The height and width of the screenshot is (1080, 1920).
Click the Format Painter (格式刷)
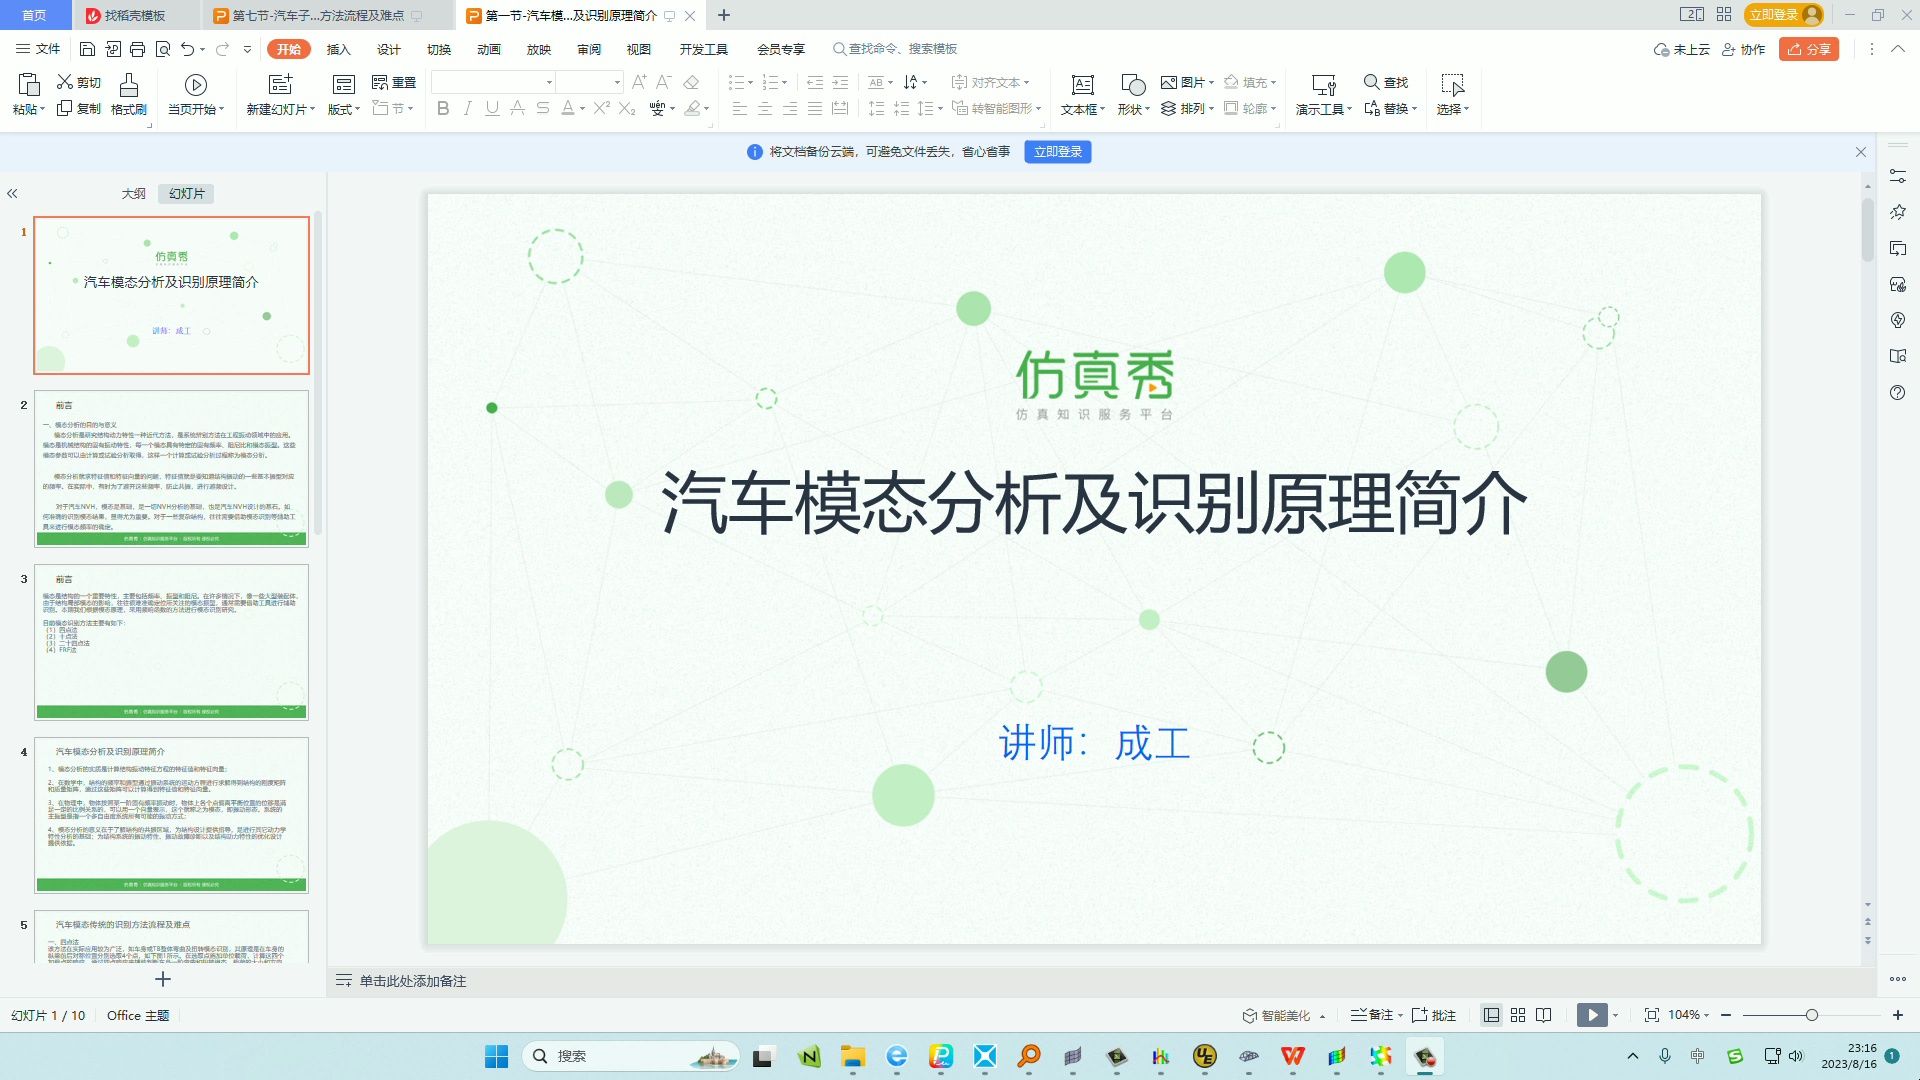(127, 95)
